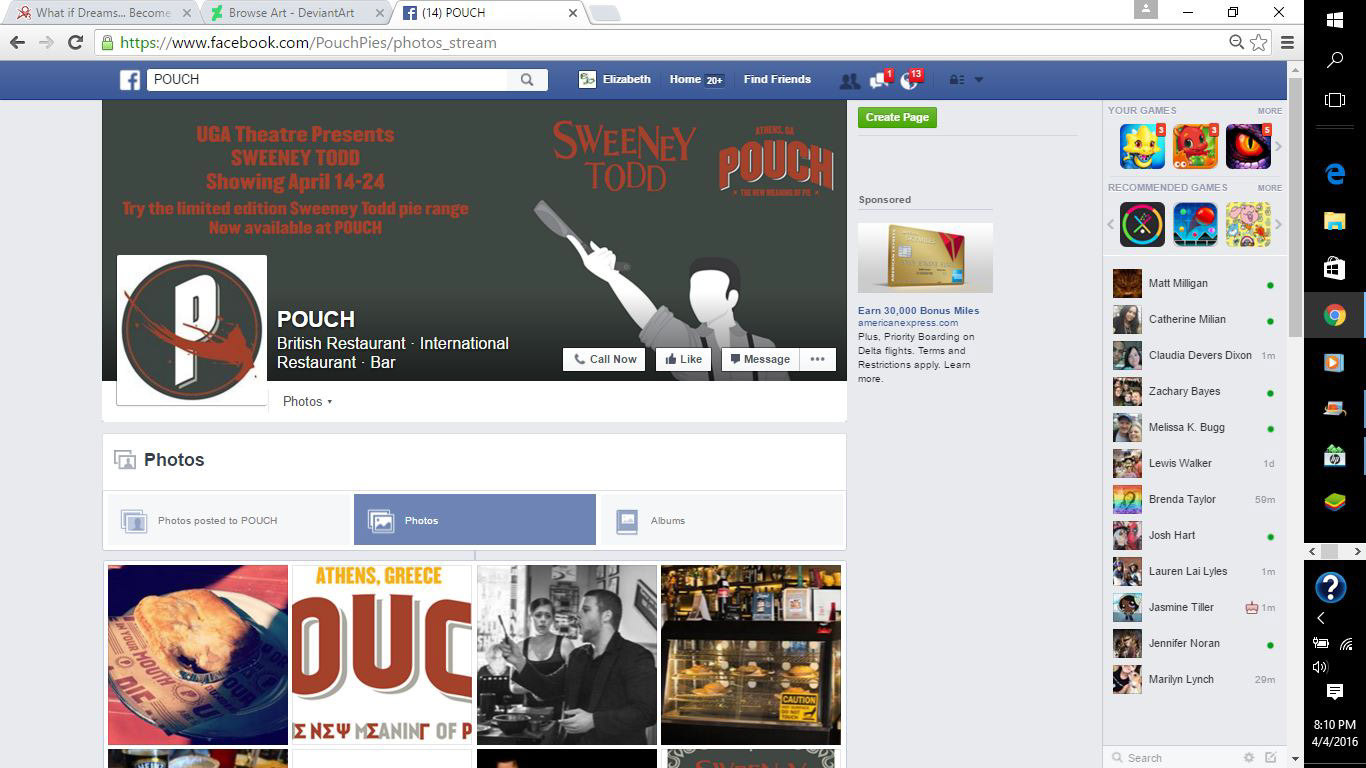The height and width of the screenshot is (768, 1366).
Task: Open friend requests icon
Action: pyautogui.click(x=849, y=81)
